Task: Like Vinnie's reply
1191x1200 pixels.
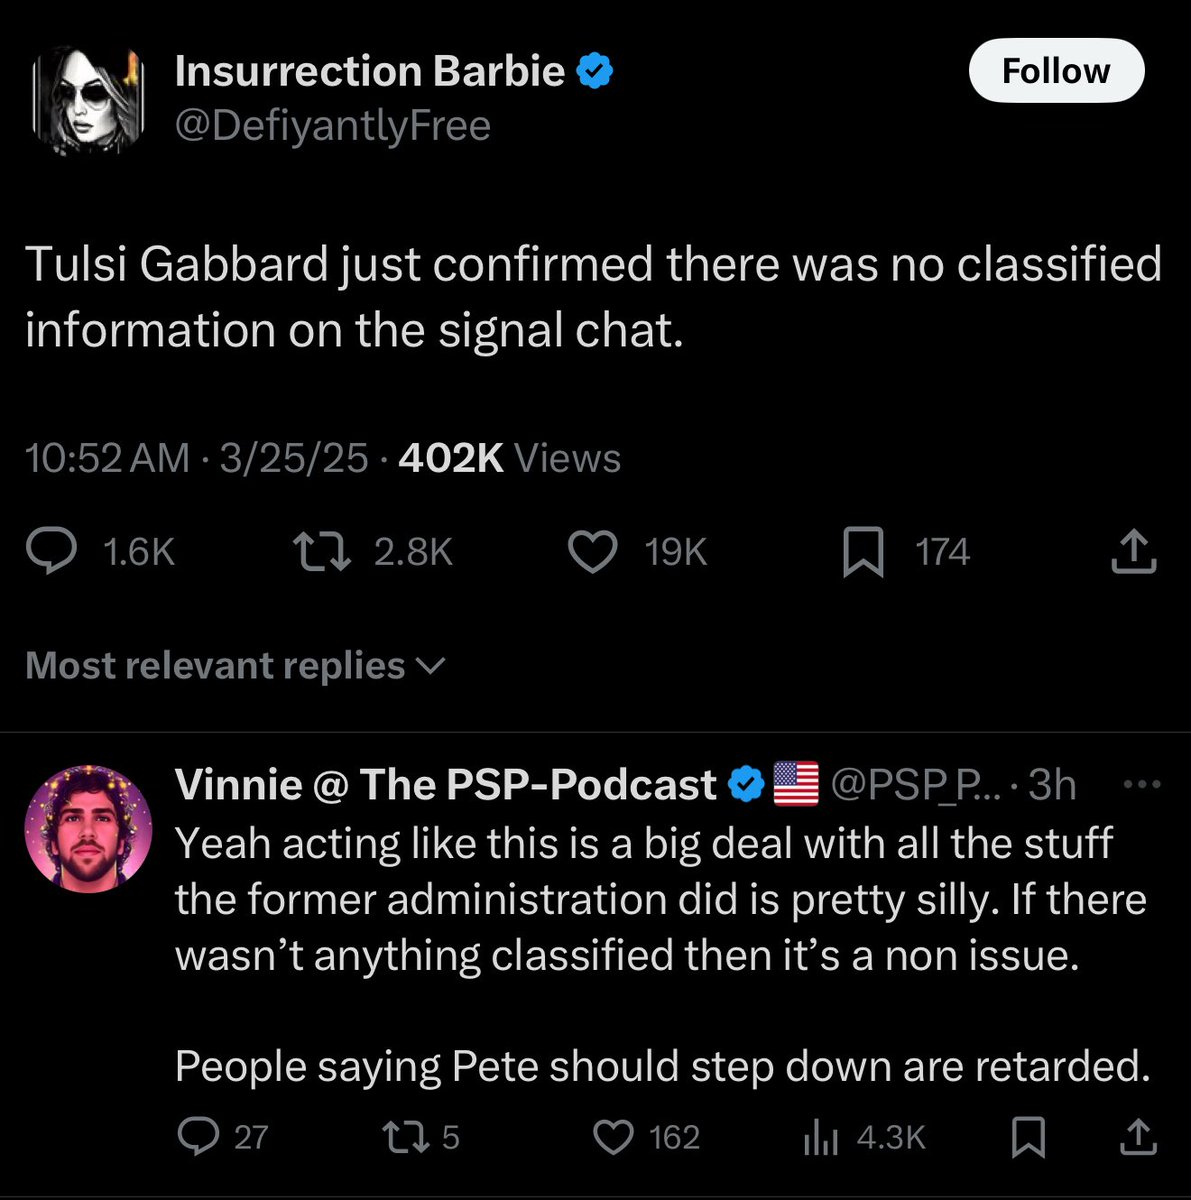Action: tap(614, 1137)
